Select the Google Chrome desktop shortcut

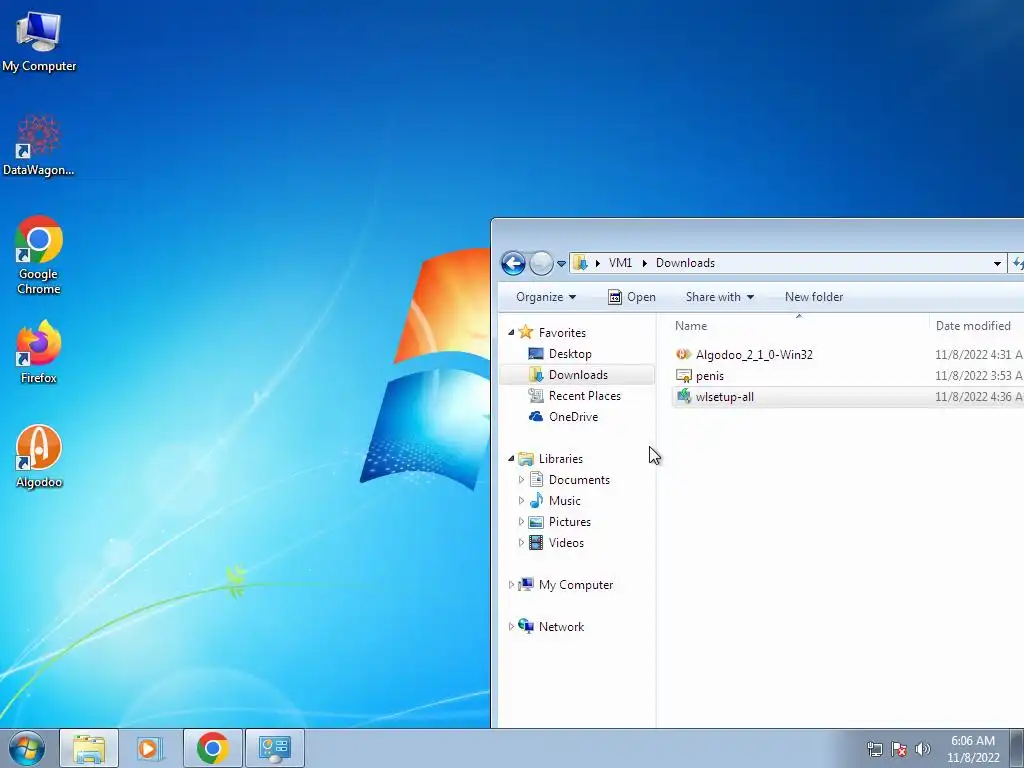coord(39,255)
